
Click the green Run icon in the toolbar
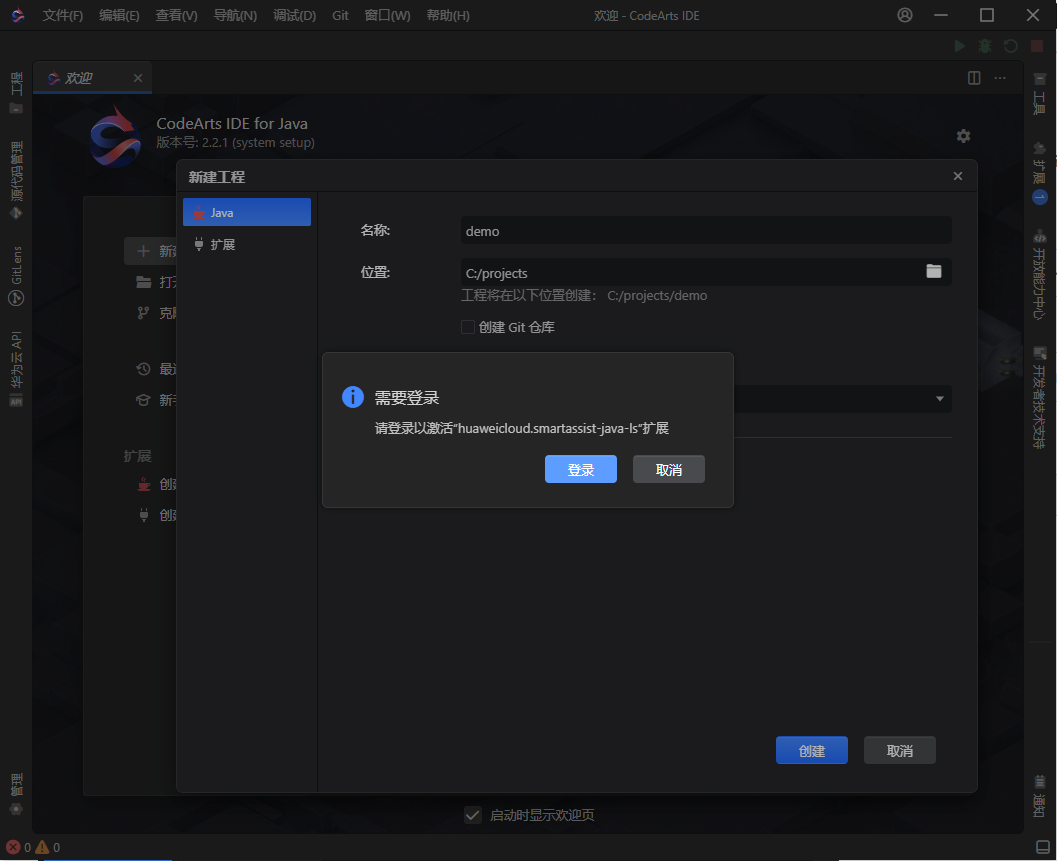(959, 45)
